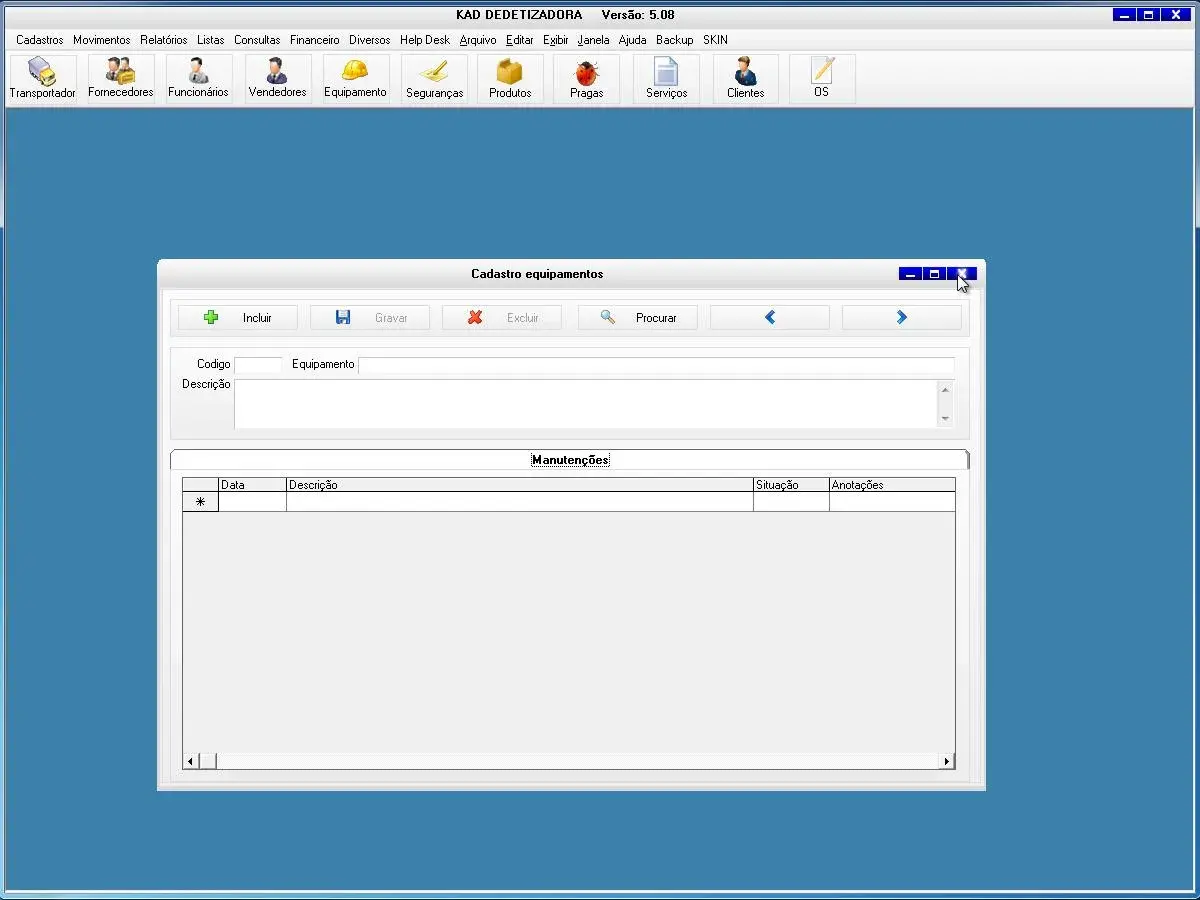Click the Incluir button with green plus
Viewport: 1200px width, 900px height.
[238, 317]
